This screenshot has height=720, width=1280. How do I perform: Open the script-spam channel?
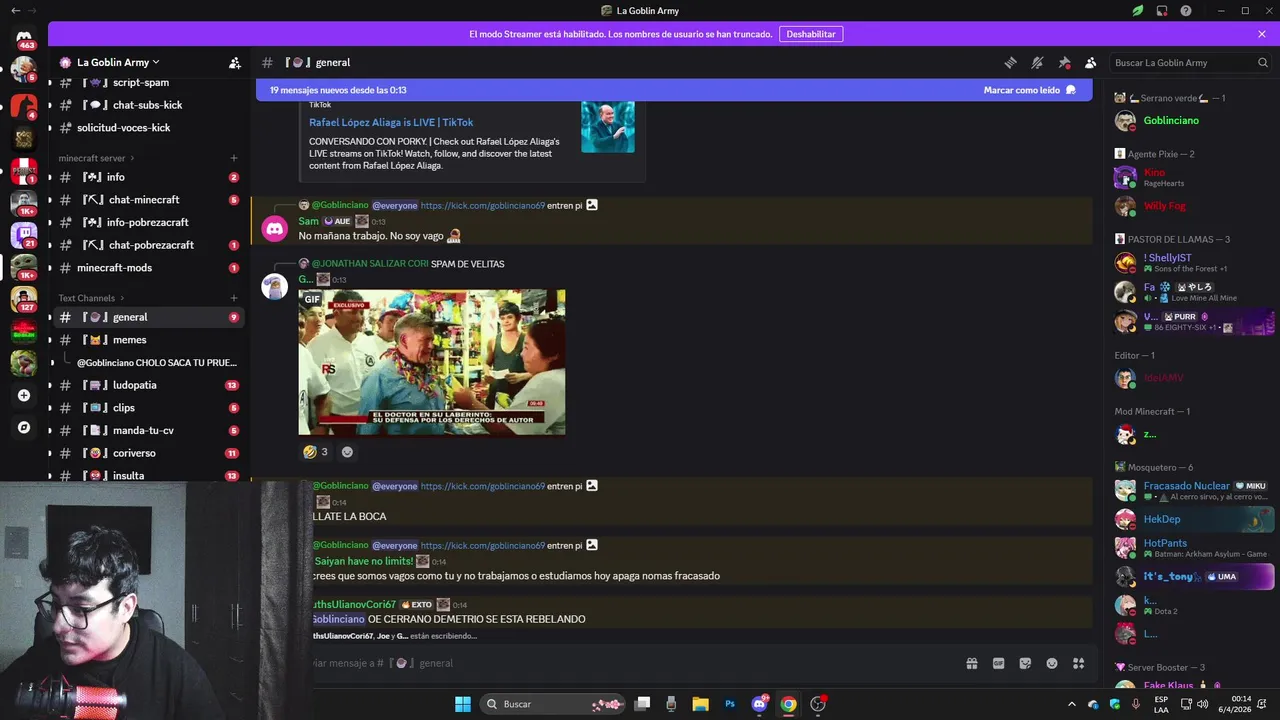(x=147, y=82)
